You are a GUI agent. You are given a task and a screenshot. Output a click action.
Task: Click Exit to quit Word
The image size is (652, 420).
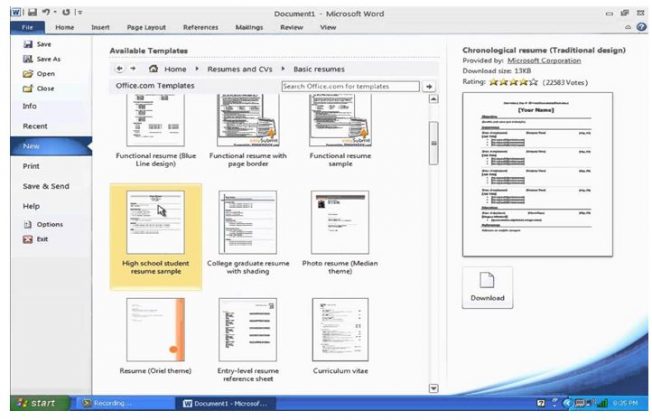click(36, 239)
